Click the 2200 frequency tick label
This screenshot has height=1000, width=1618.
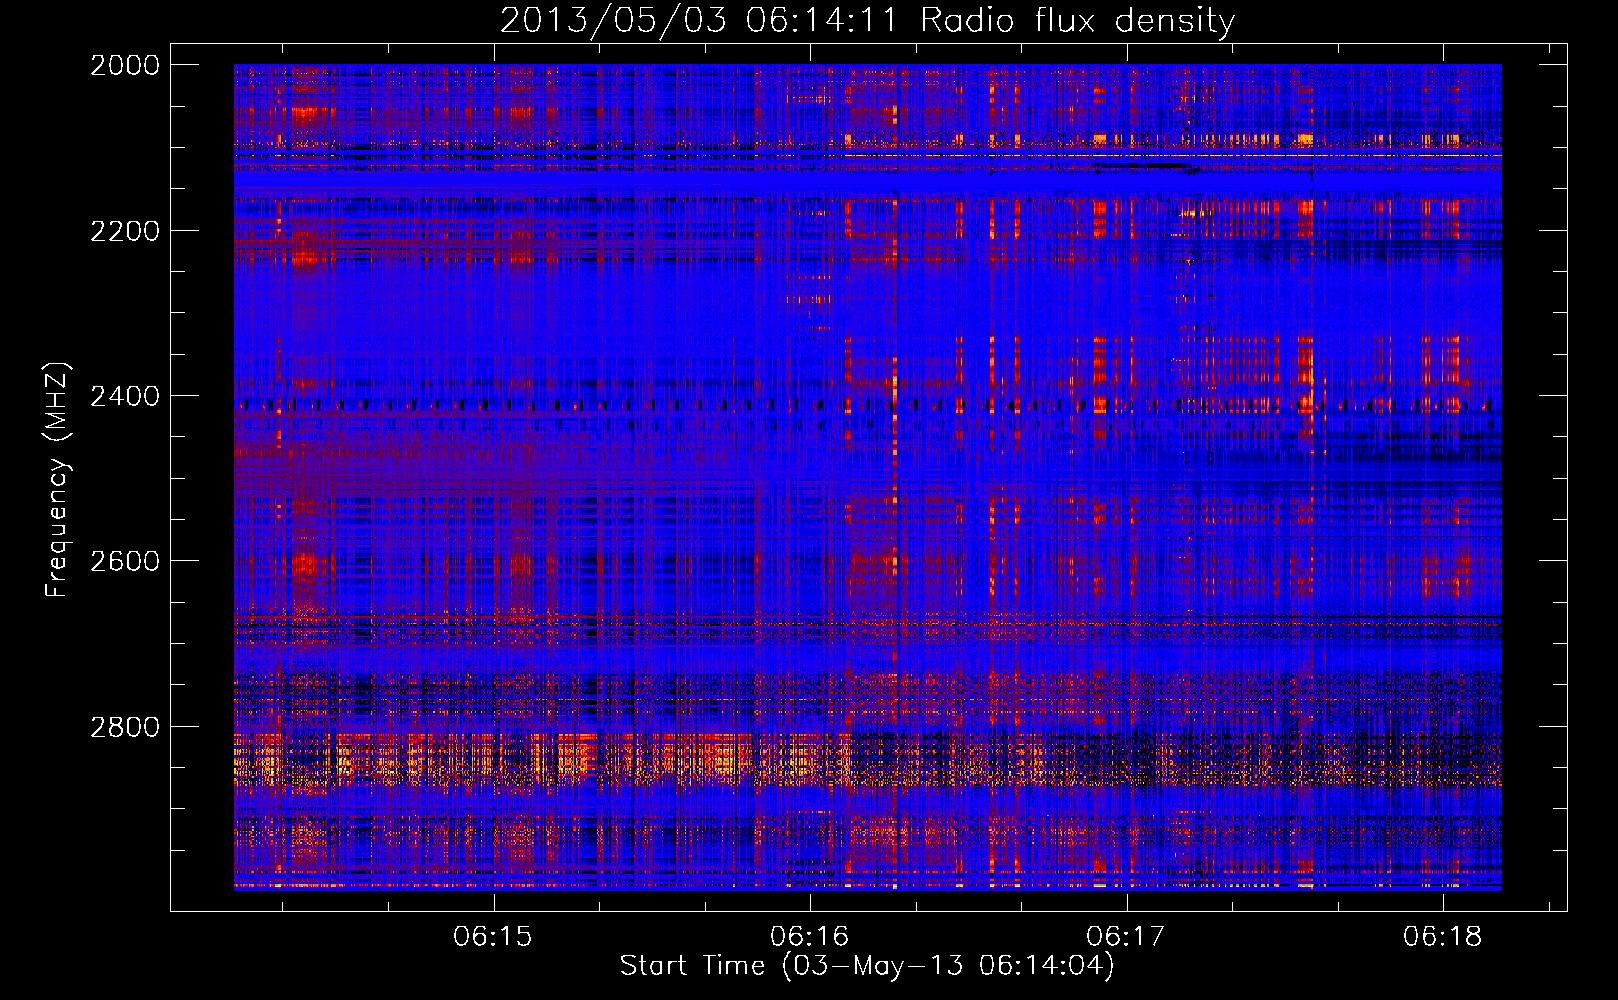click(125, 231)
